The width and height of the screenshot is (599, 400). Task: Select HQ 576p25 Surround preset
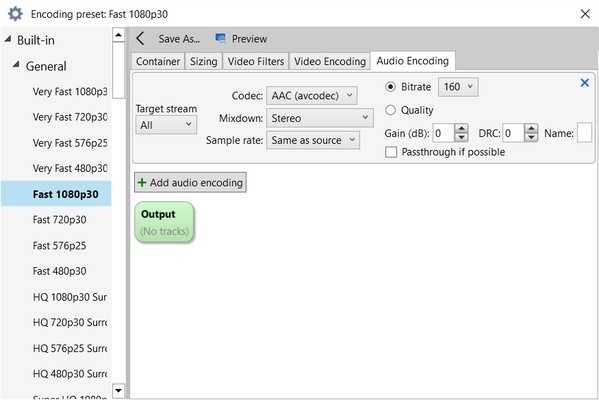[70, 348]
